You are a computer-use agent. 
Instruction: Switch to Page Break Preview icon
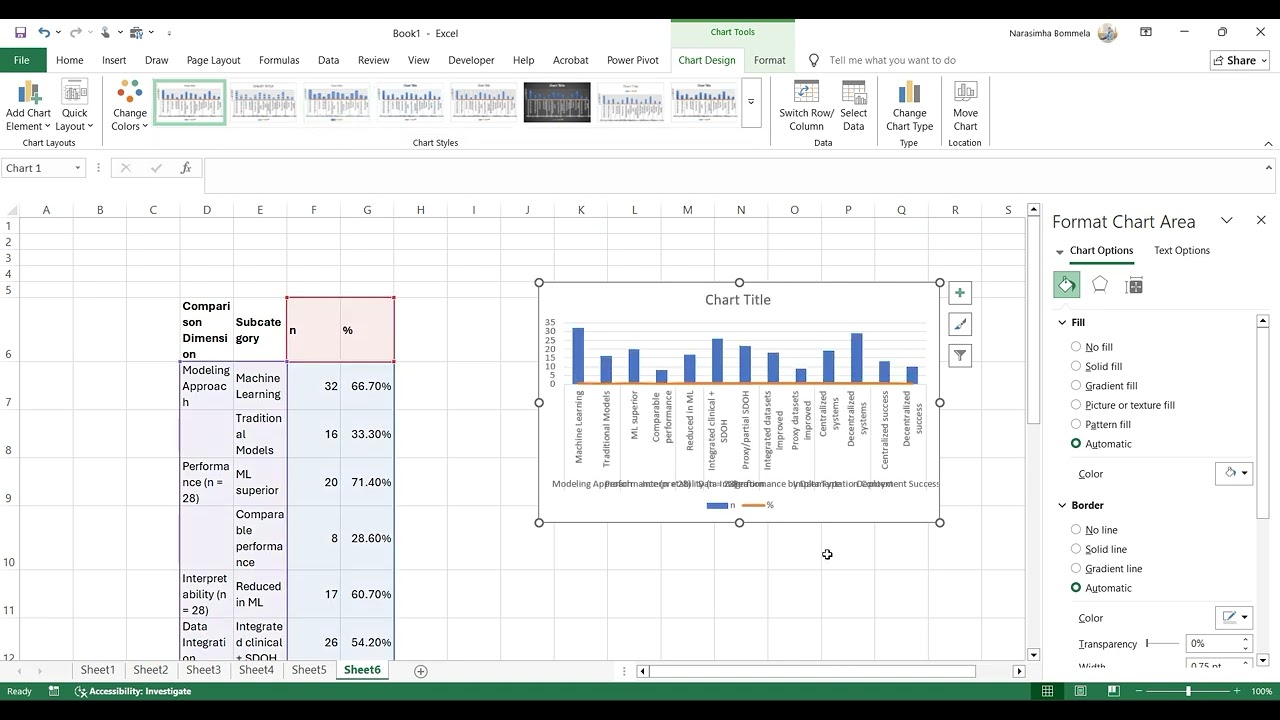click(x=1115, y=691)
